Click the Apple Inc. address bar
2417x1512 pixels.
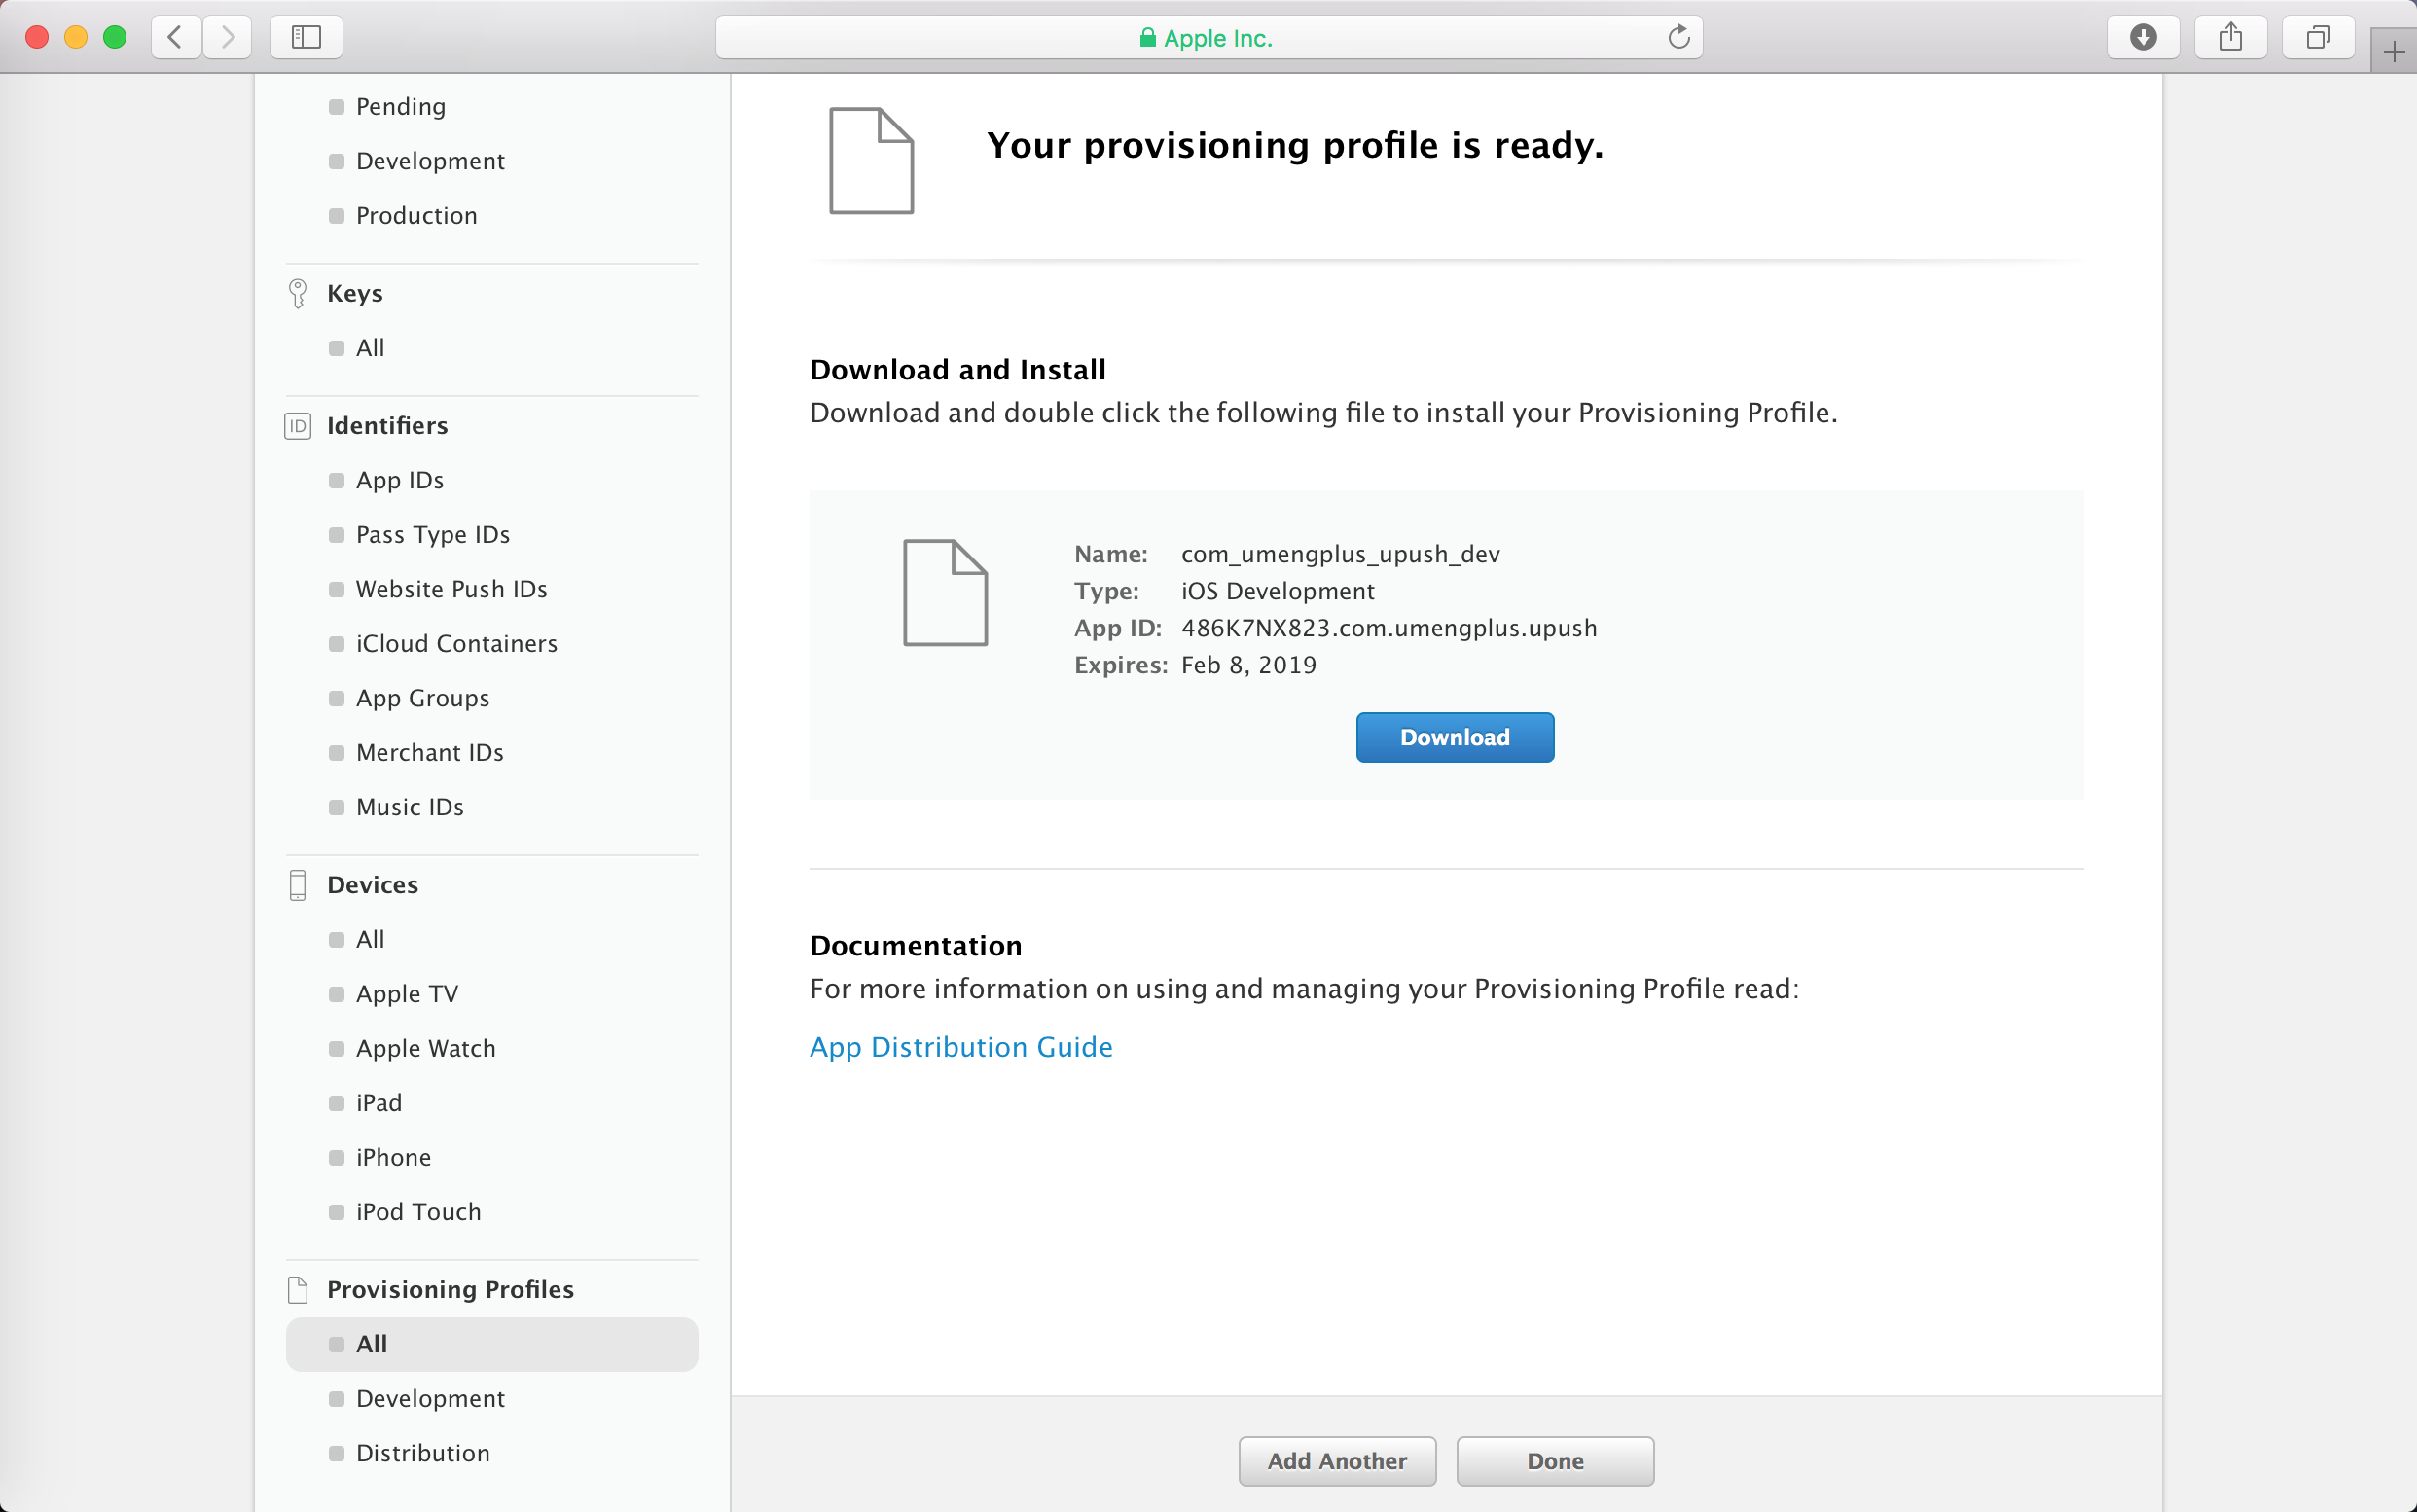1208,38
